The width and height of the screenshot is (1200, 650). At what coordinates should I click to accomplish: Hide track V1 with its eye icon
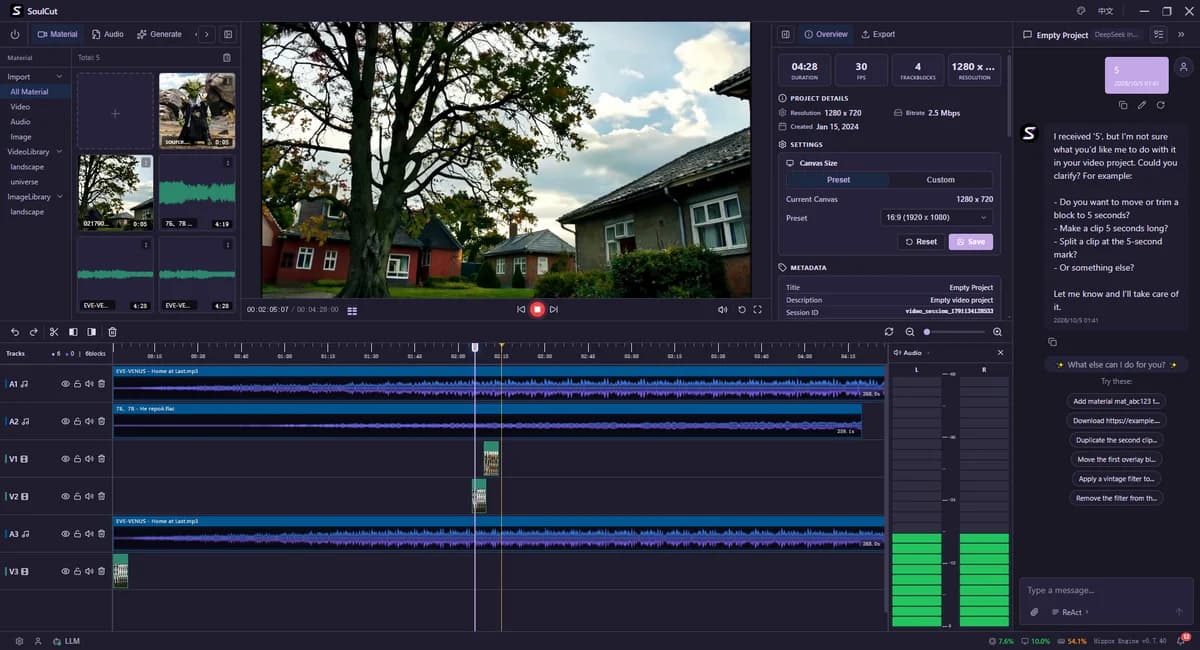point(66,459)
